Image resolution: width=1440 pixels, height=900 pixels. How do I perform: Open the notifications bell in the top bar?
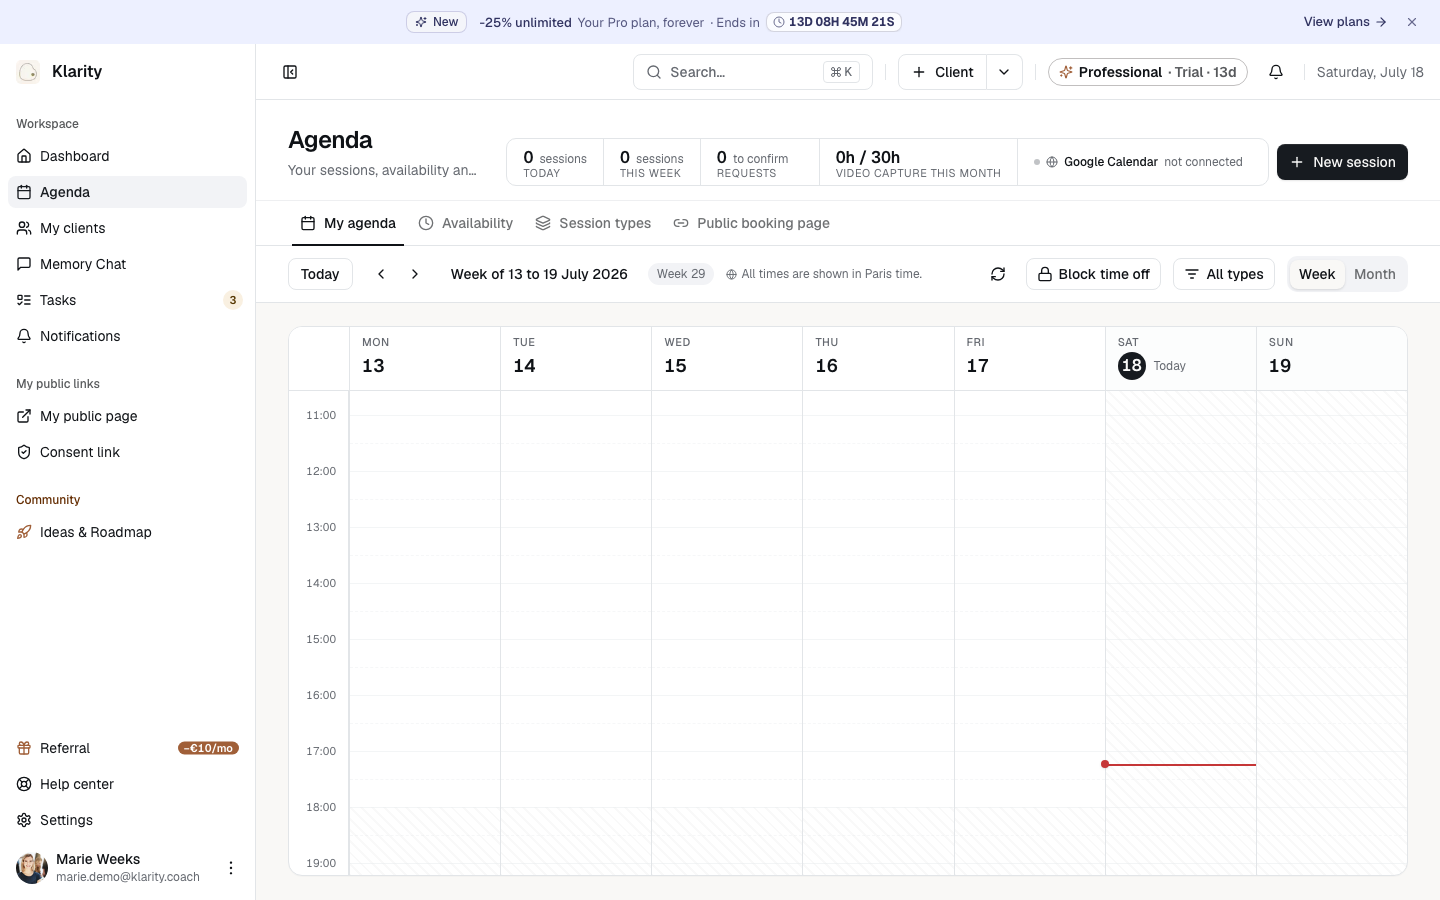[1276, 72]
